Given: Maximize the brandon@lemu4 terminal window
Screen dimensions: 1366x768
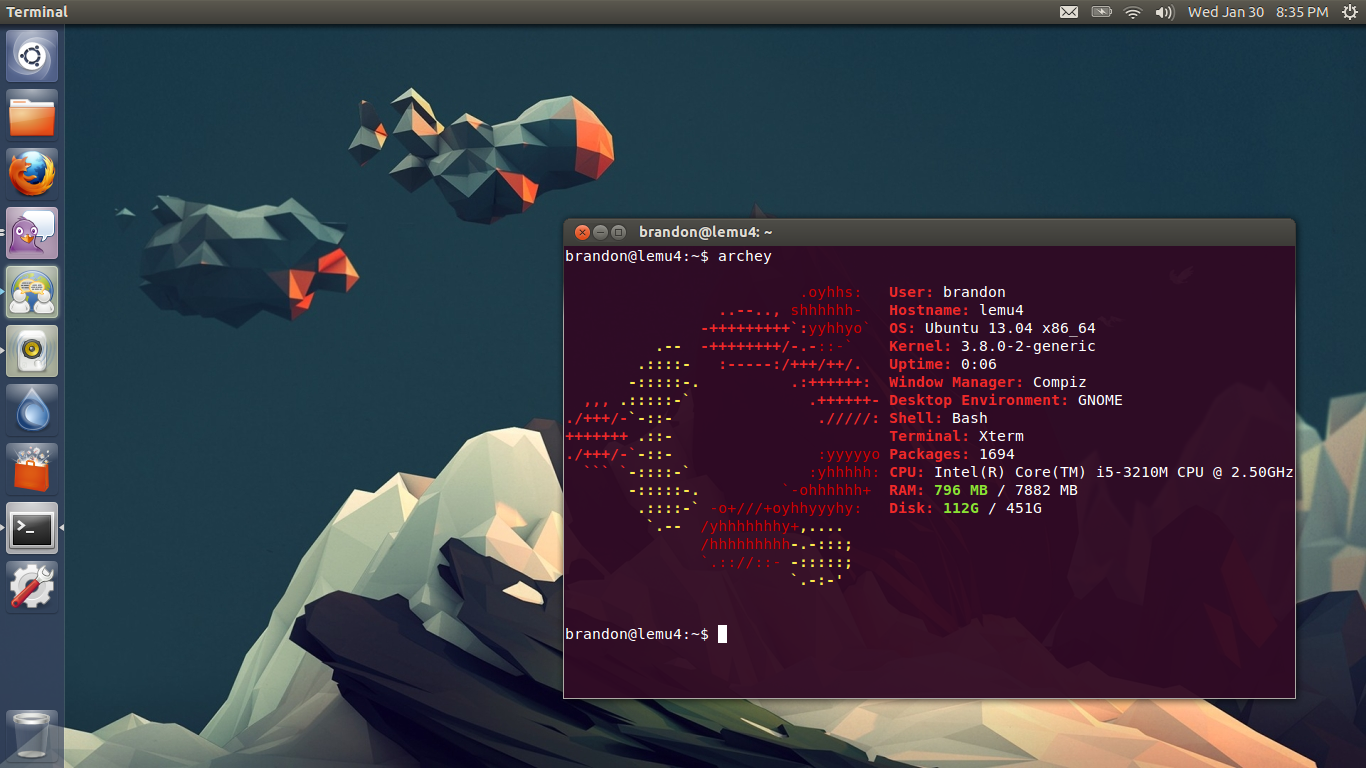Looking at the screenshot, I should click(618, 231).
